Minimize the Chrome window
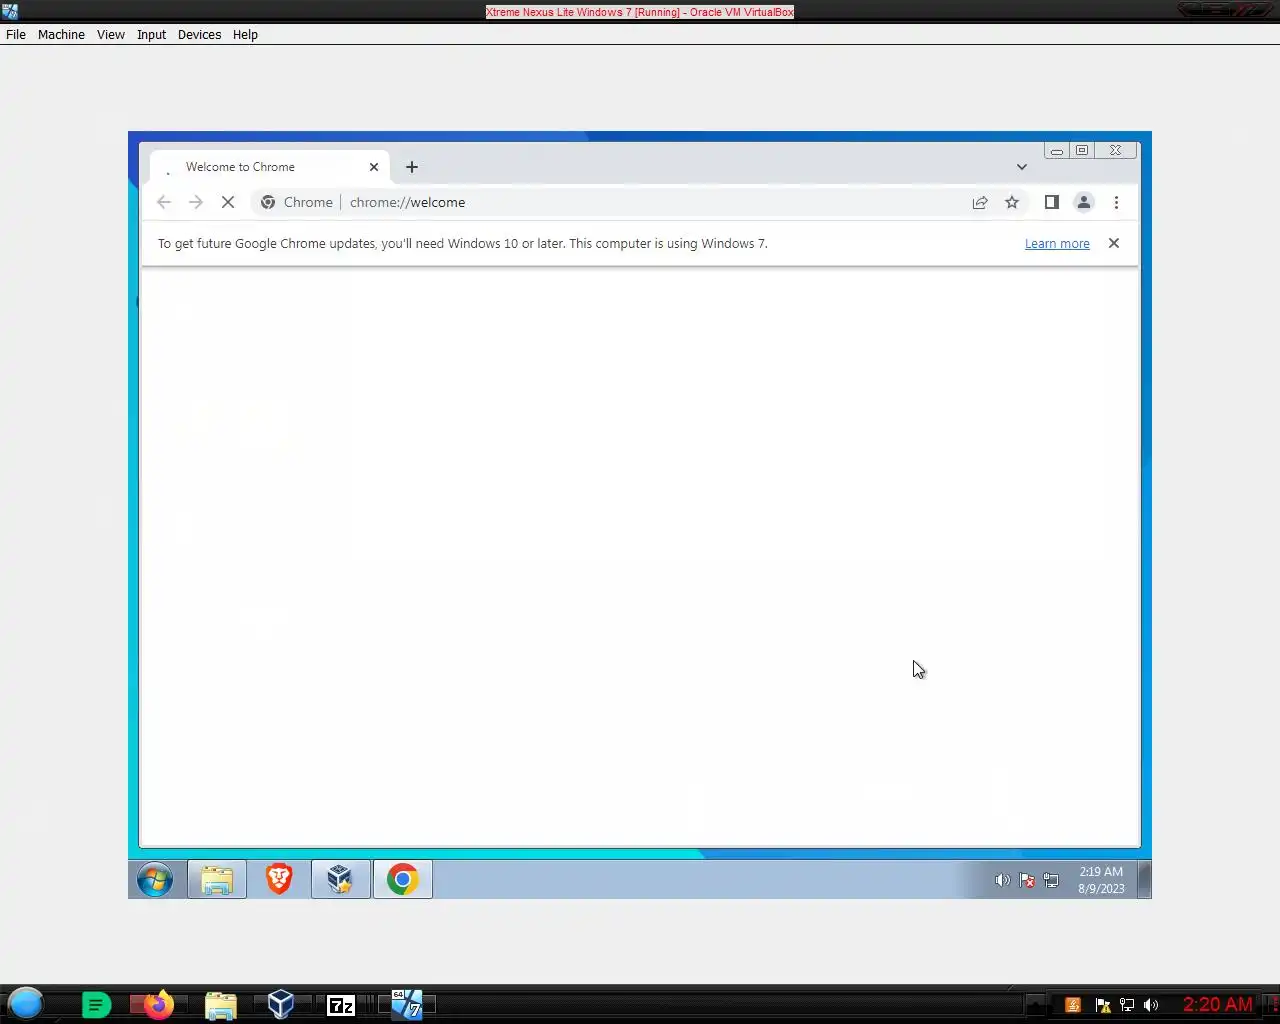Screen dimensions: 1280x1024 [1057, 151]
